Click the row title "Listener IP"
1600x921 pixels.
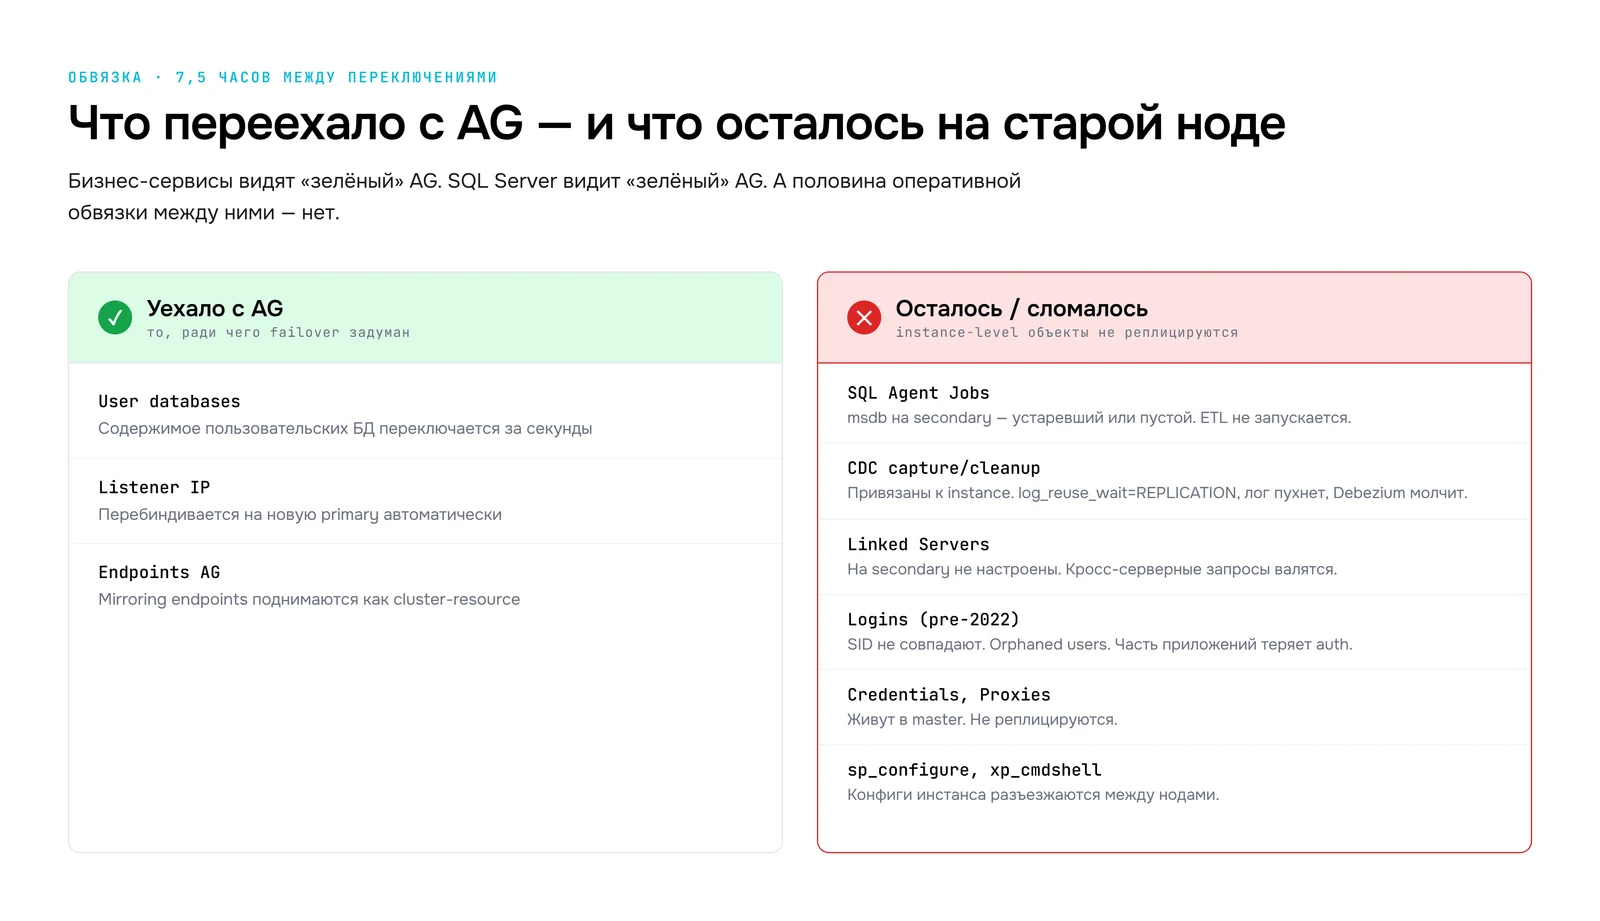[154, 487]
